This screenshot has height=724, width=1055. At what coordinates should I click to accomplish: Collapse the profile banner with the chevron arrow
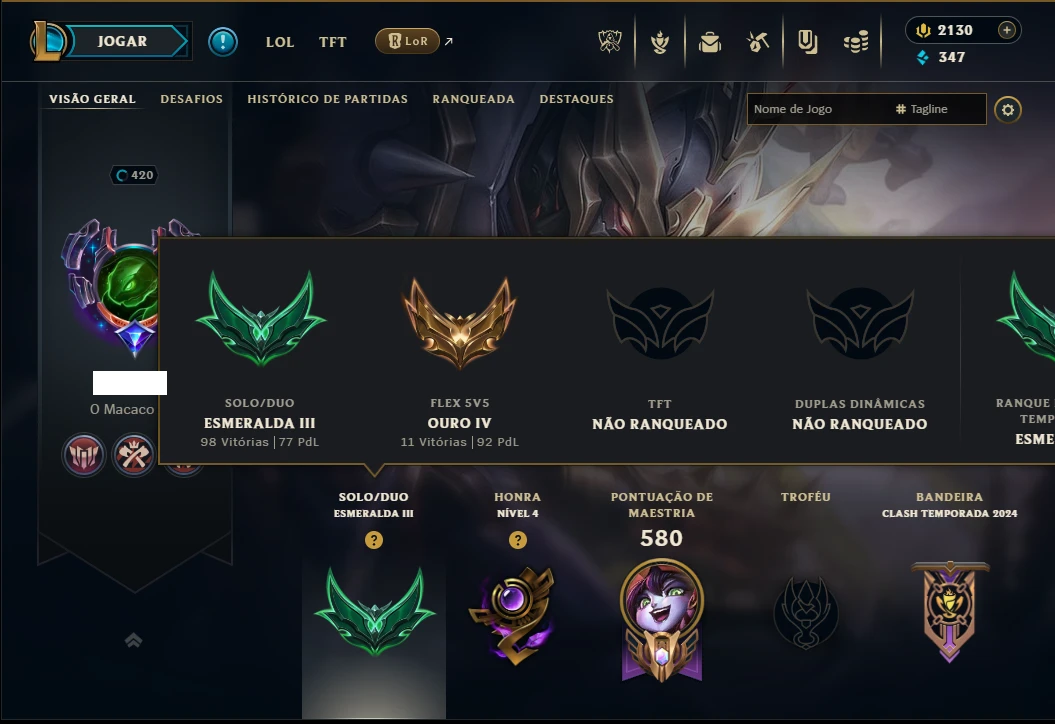coord(133,640)
